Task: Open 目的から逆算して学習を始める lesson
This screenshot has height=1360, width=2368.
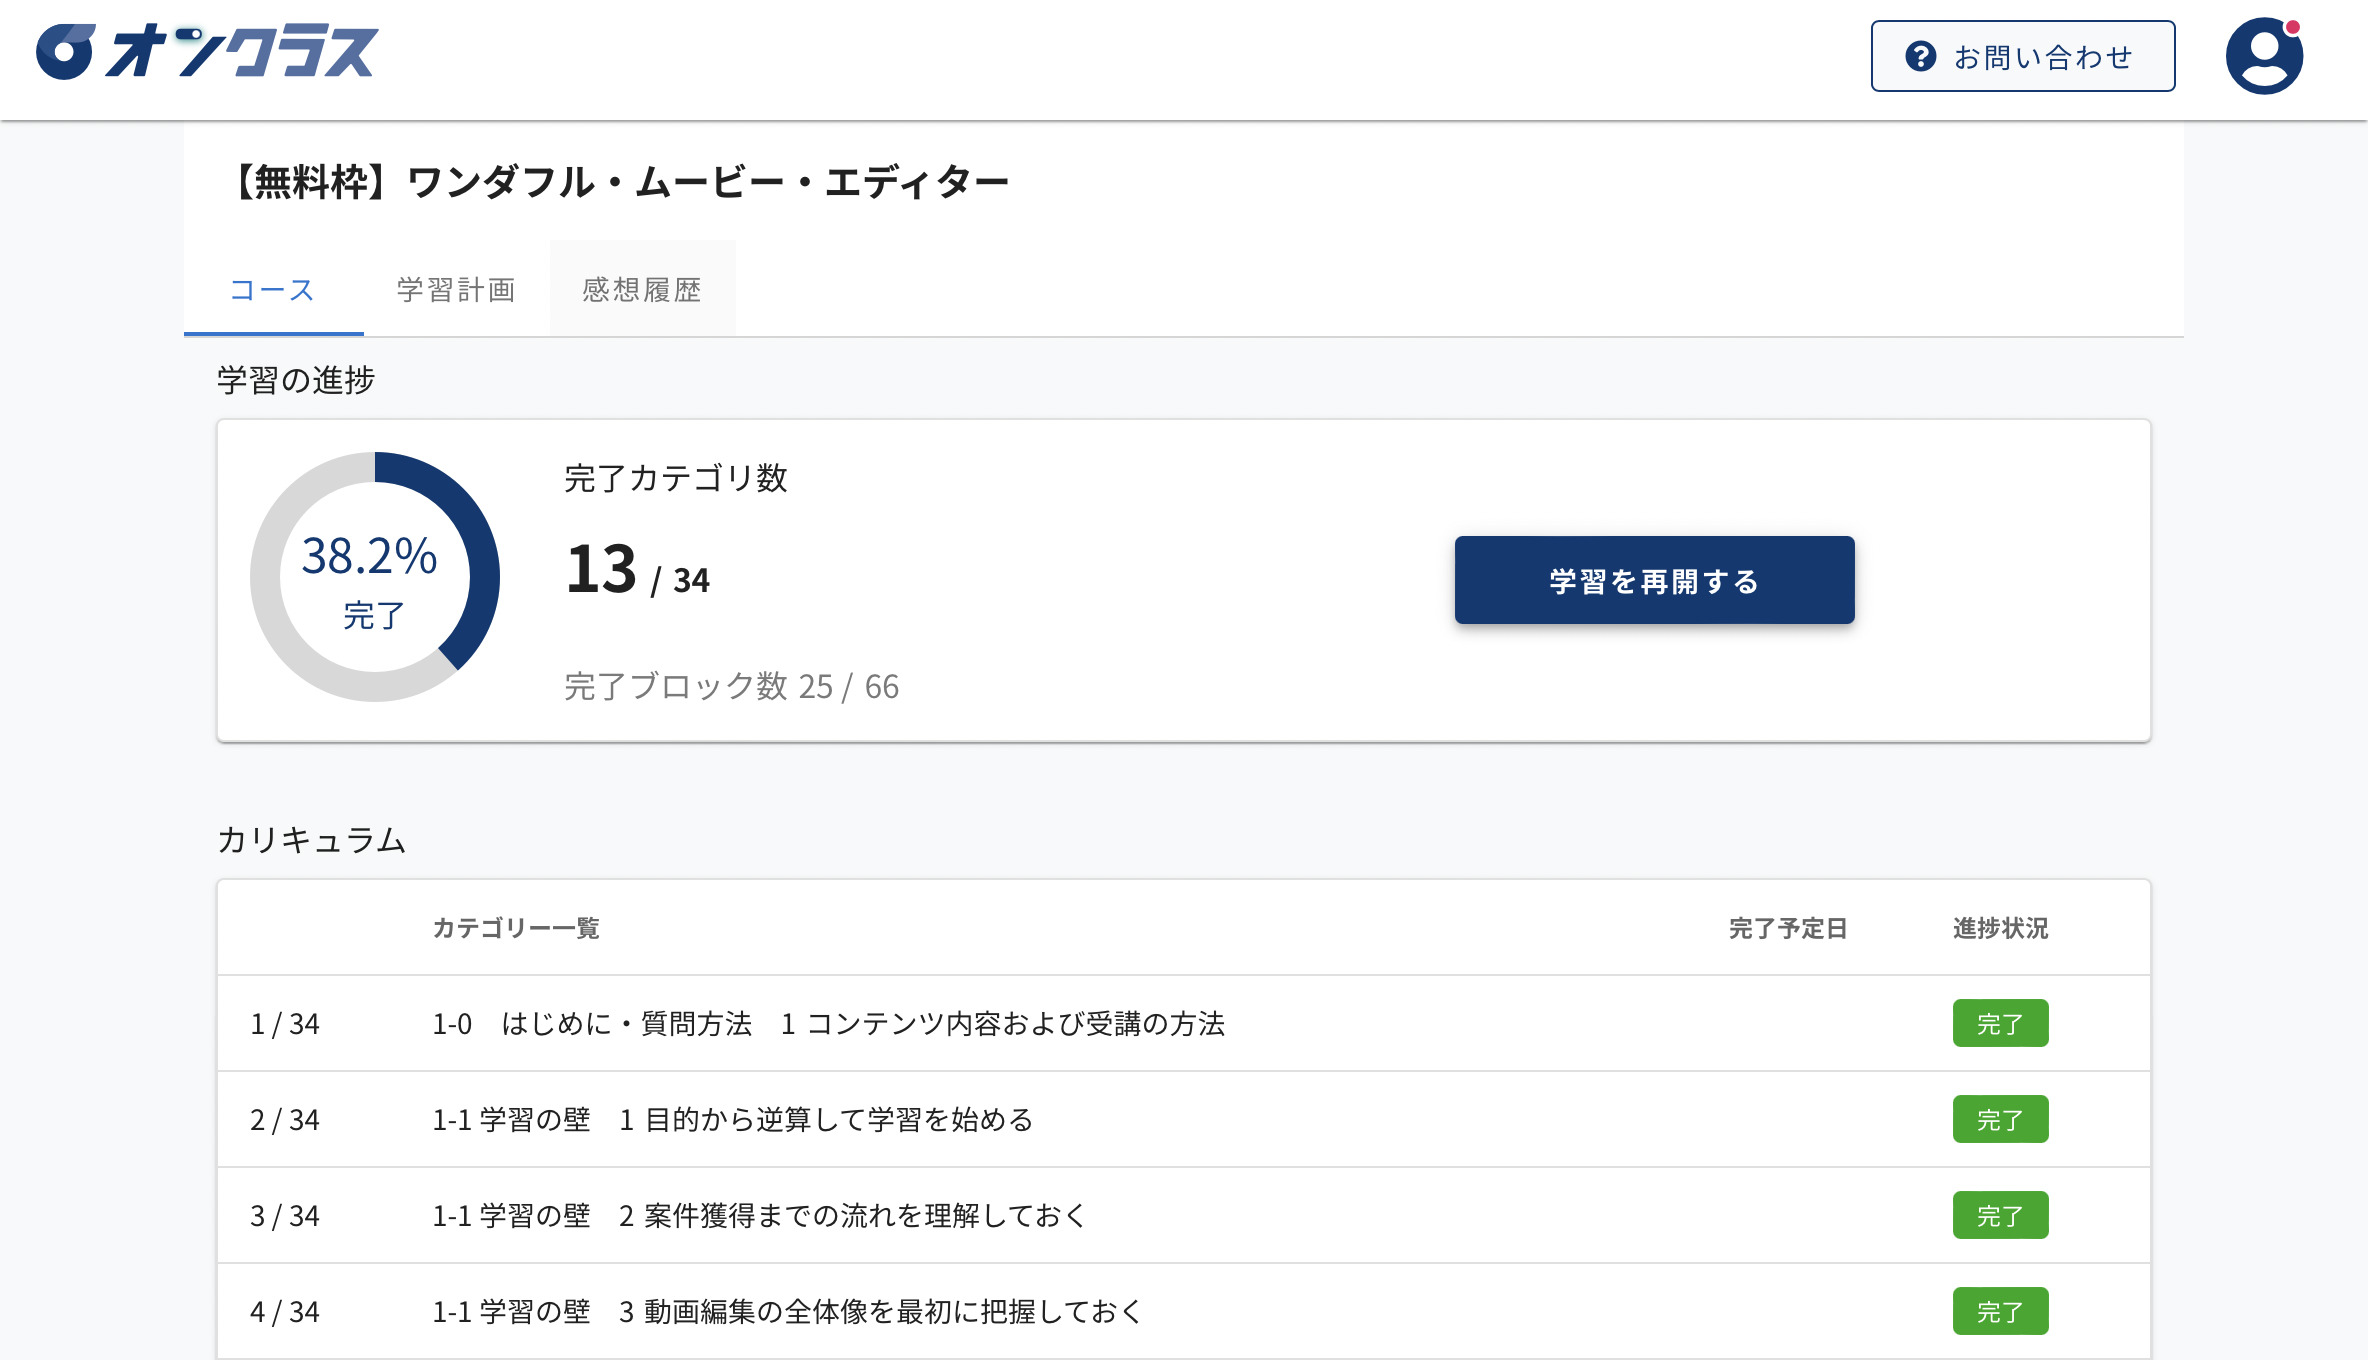Action: (x=1184, y=1119)
